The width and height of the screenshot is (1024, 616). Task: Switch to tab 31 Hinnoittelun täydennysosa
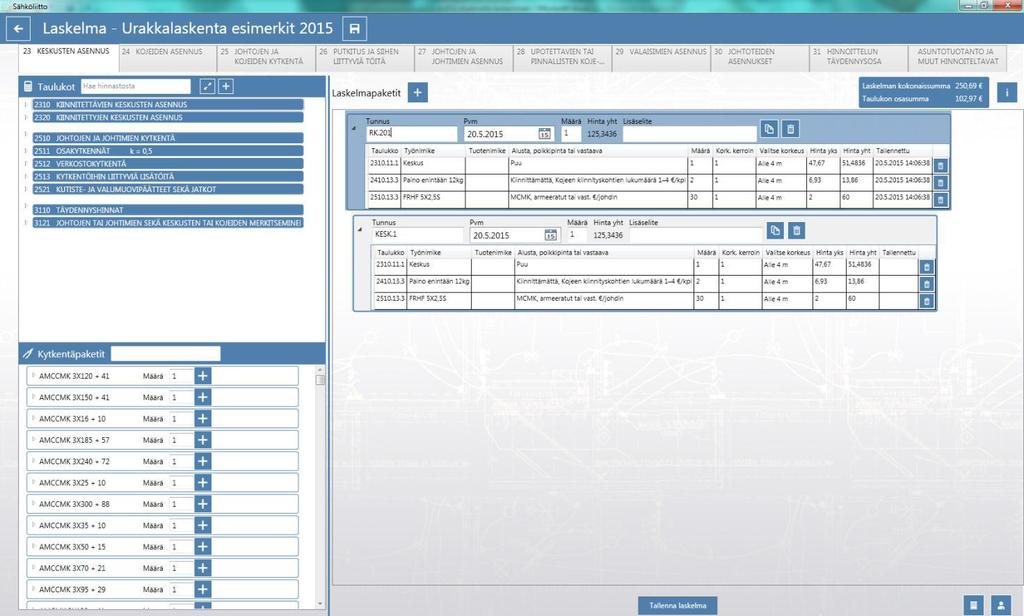click(x=858, y=56)
